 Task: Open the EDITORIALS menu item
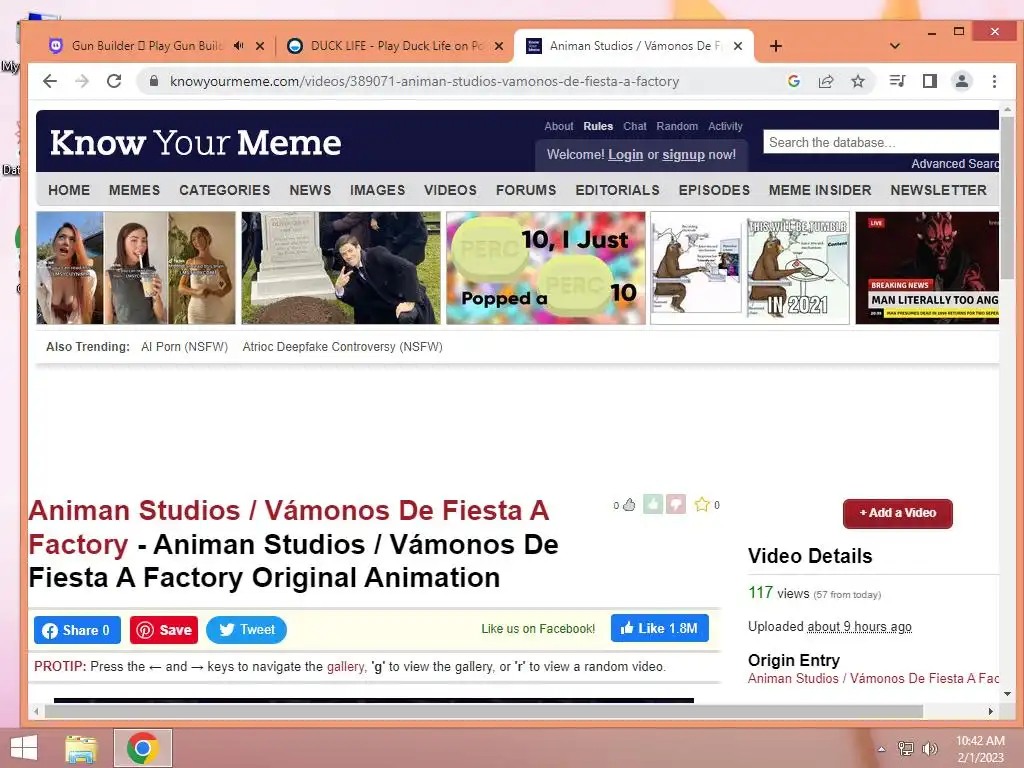pos(617,190)
